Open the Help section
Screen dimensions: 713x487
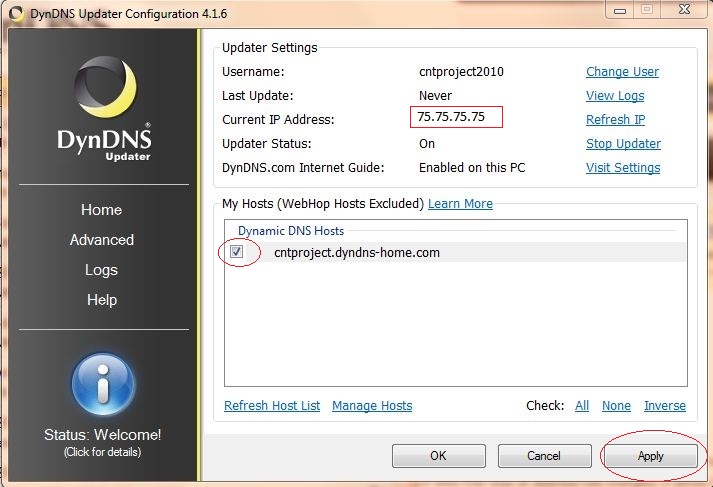(102, 300)
